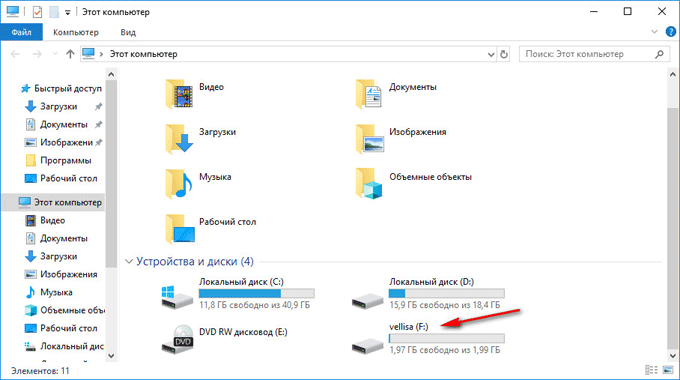680x380 pixels.
Task: Click the main pane scrollbar up arrow
Action: [673, 74]
